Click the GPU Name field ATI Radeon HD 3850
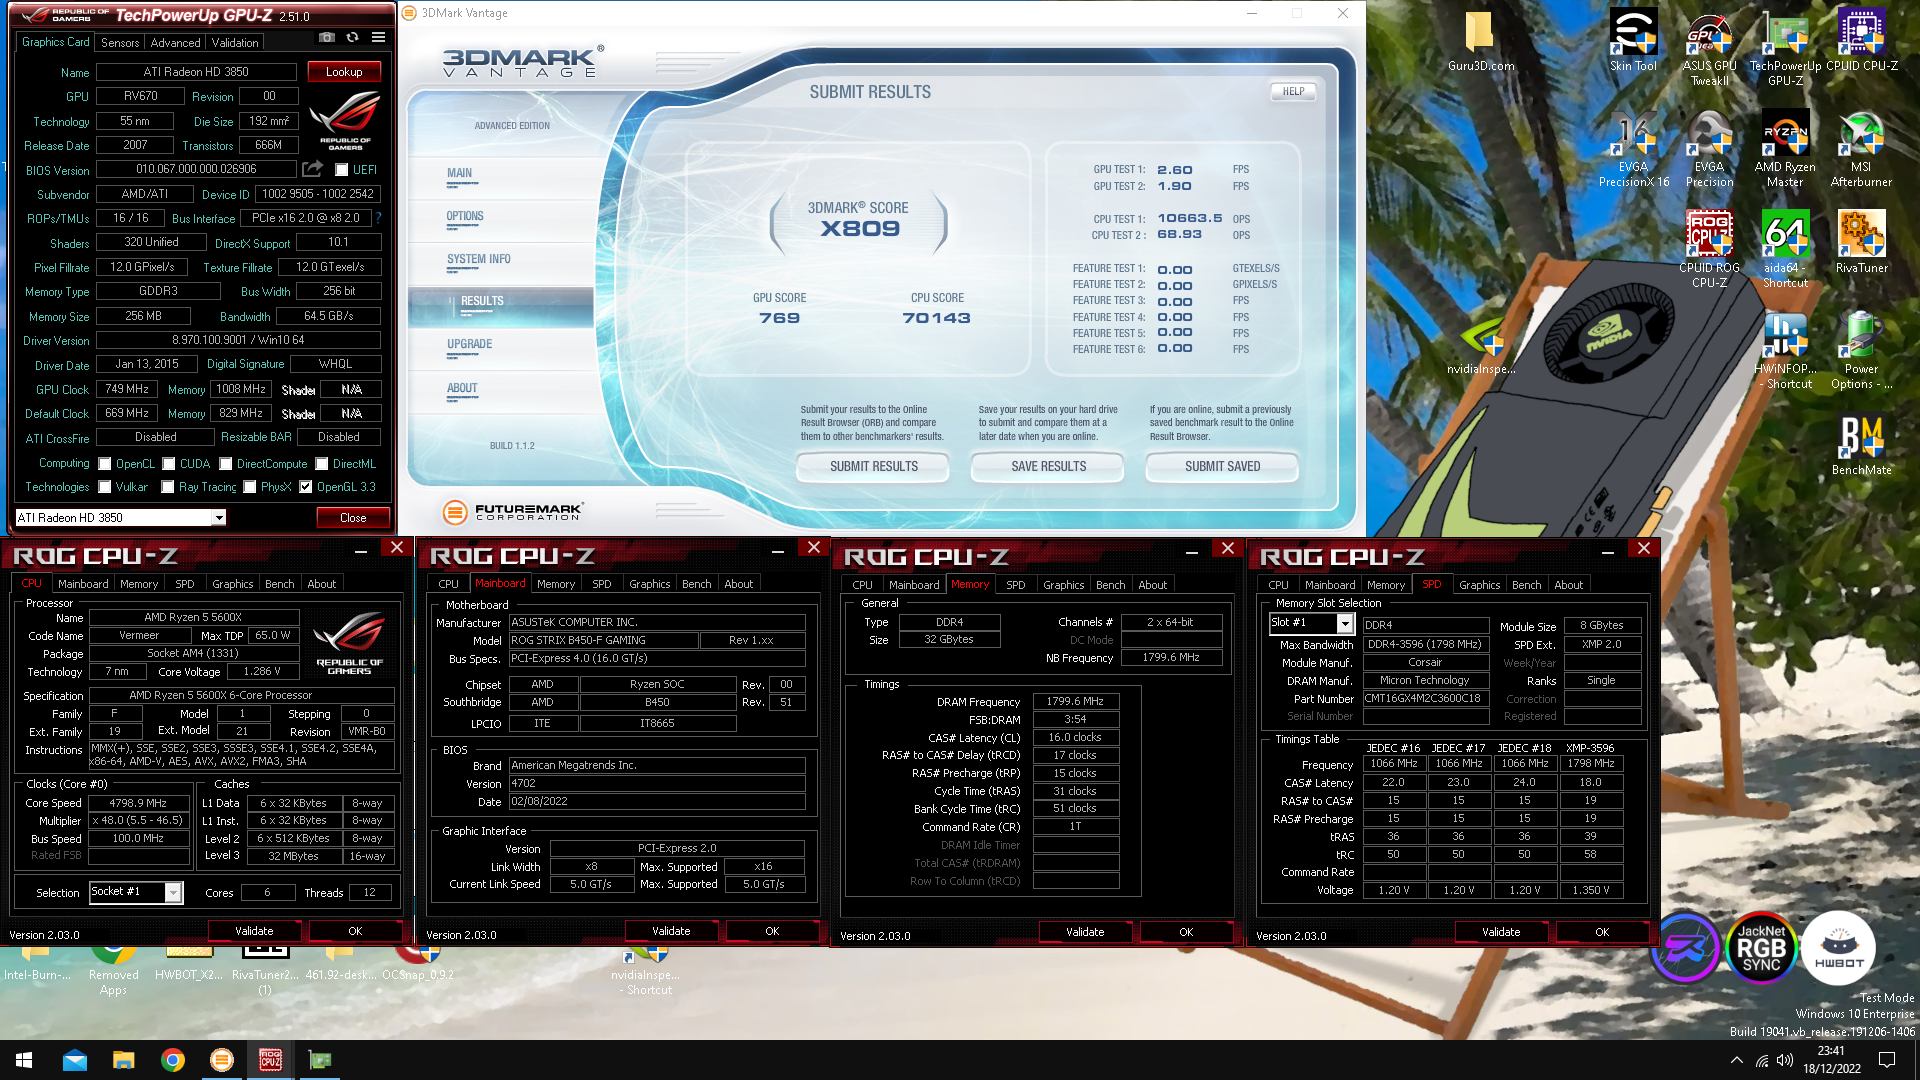Screen dimensions: 1920x1080 coord(196,72)
